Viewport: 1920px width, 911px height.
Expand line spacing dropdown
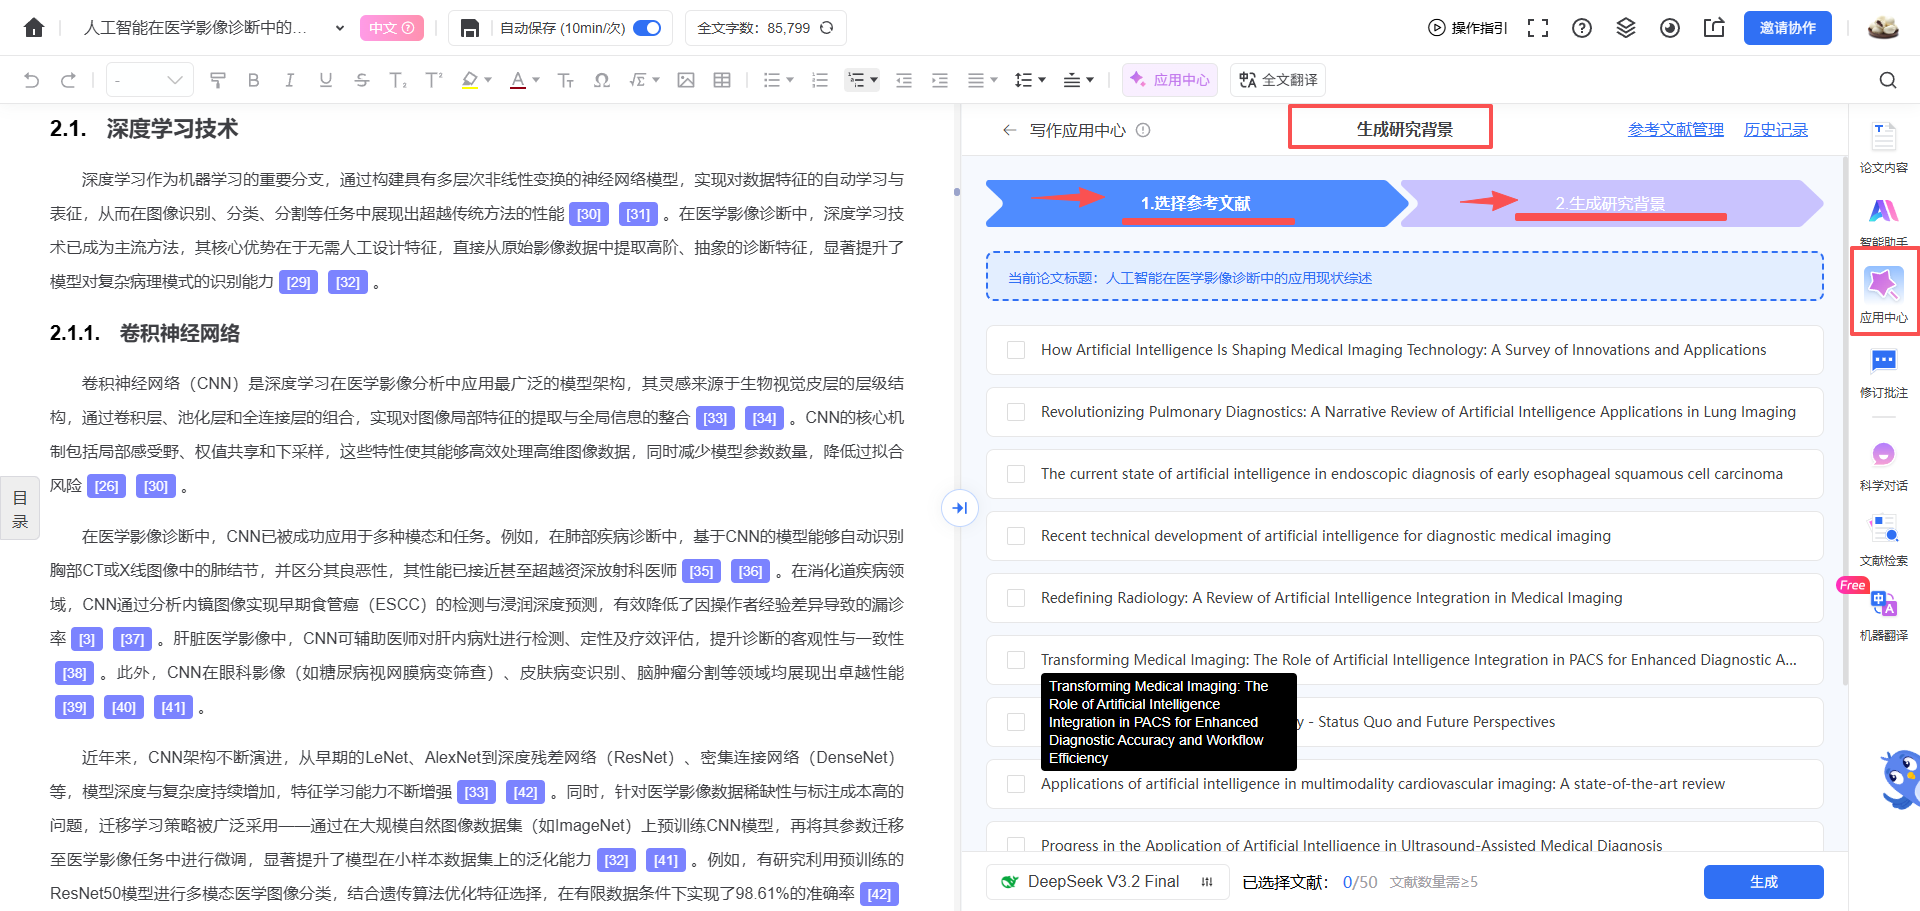(1042, 80)
